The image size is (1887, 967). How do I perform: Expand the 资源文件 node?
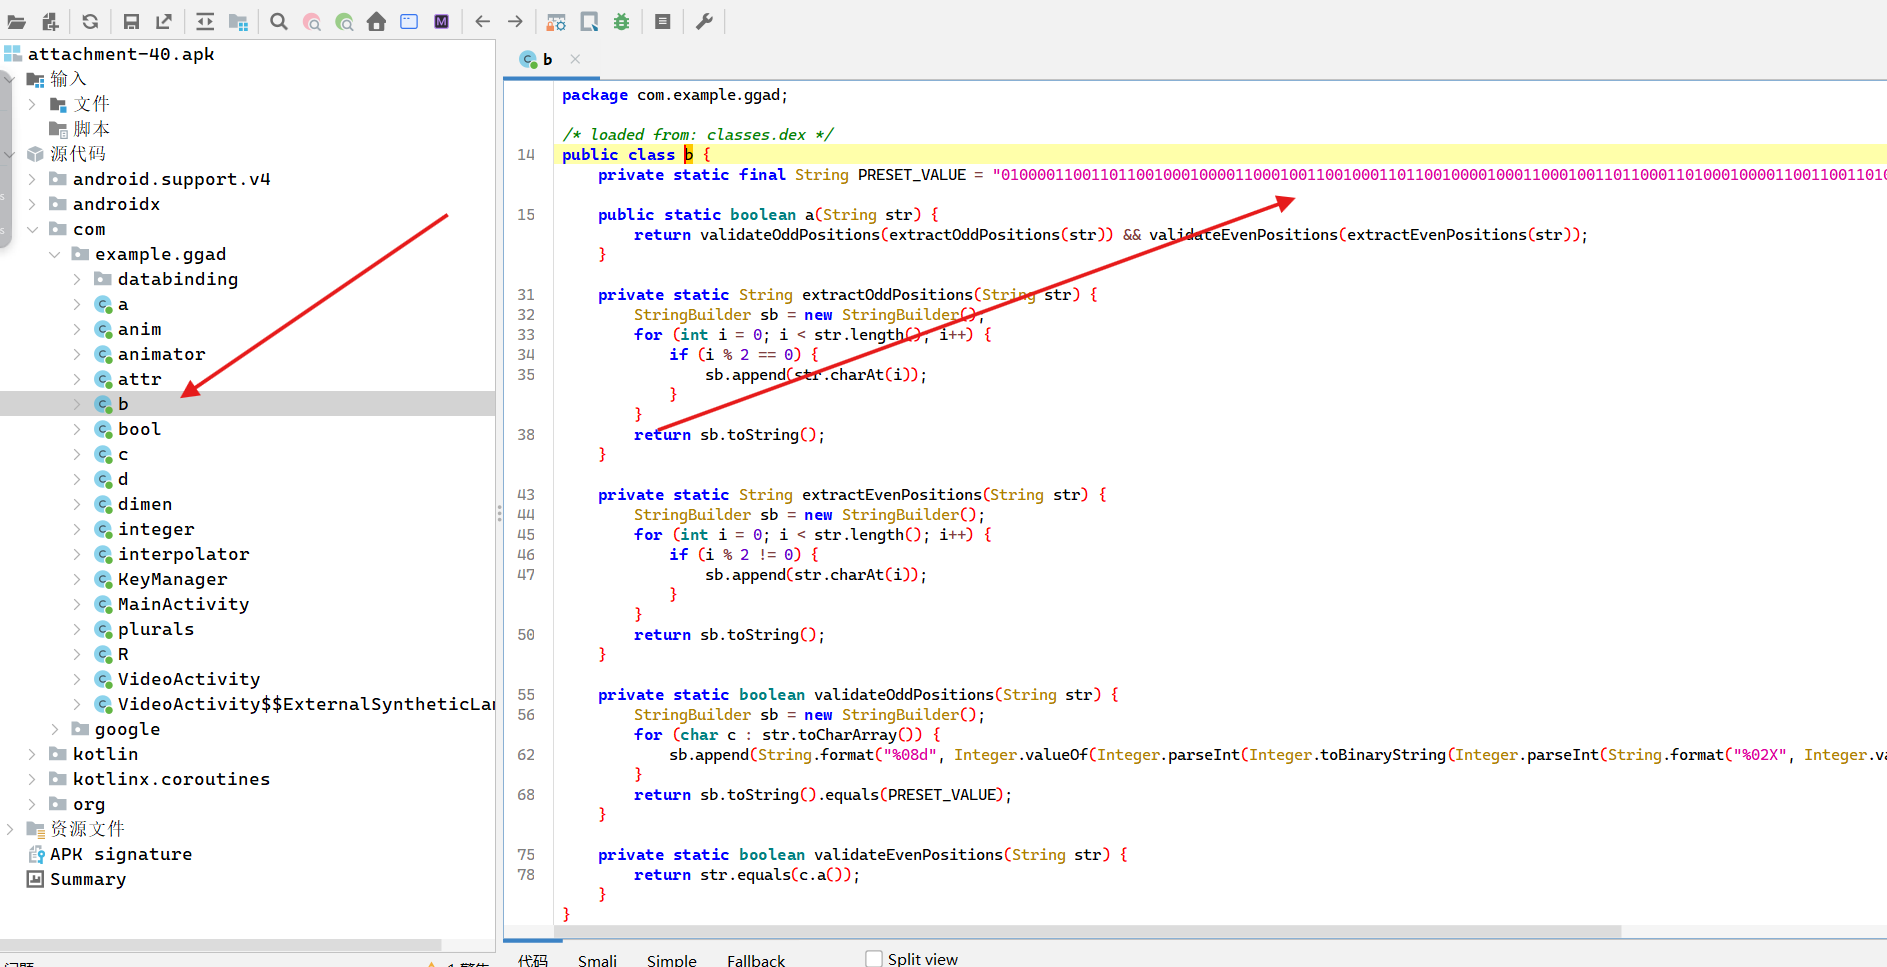(9, 829)
